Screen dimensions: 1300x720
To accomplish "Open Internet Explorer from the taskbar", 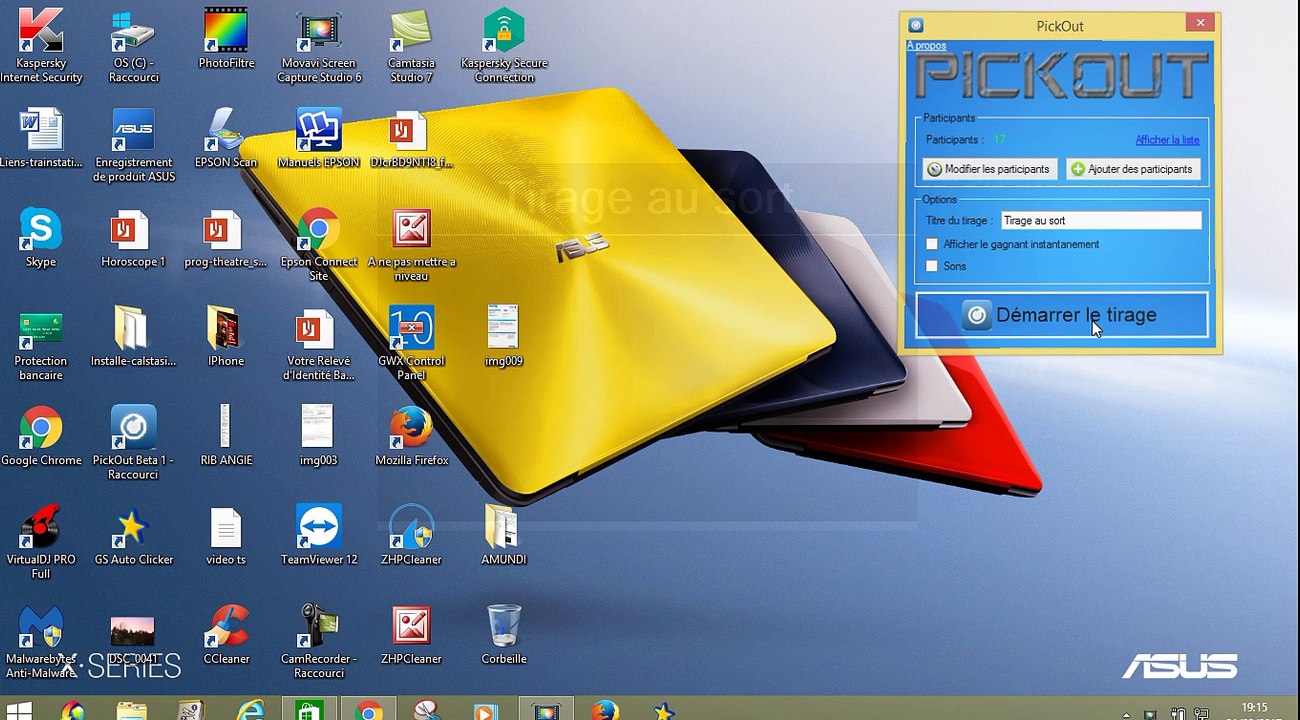I will coord(251,711).
